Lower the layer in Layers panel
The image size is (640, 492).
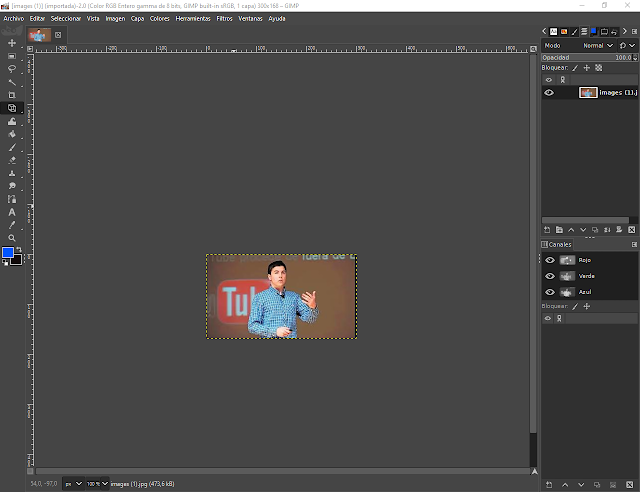583,230
